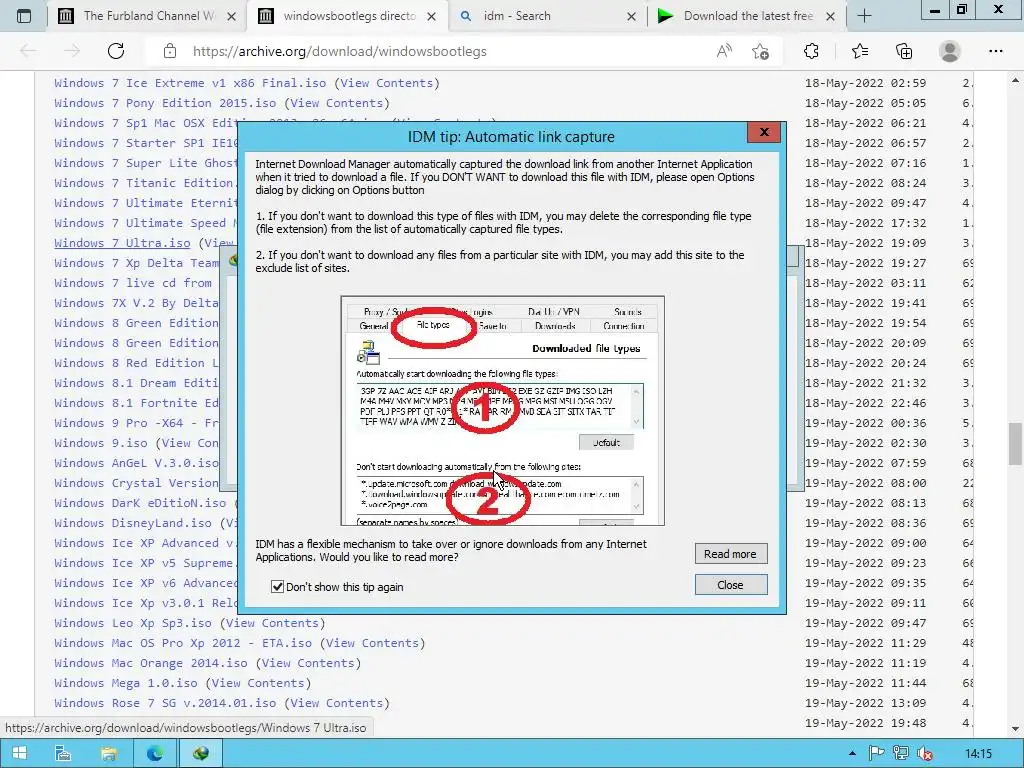1024x768 pixels.
Task: Open Windows Leo Xp Sp3.iso link
Action: click(133, 623)
